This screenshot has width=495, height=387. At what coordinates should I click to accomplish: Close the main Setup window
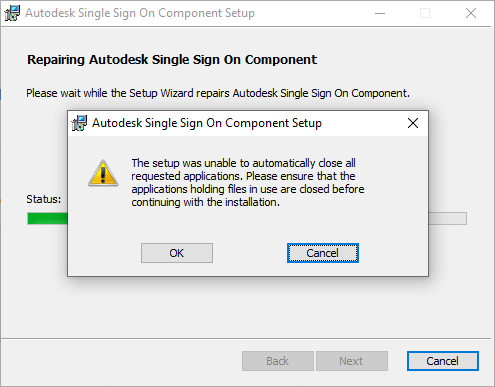(x=471, y=13)
